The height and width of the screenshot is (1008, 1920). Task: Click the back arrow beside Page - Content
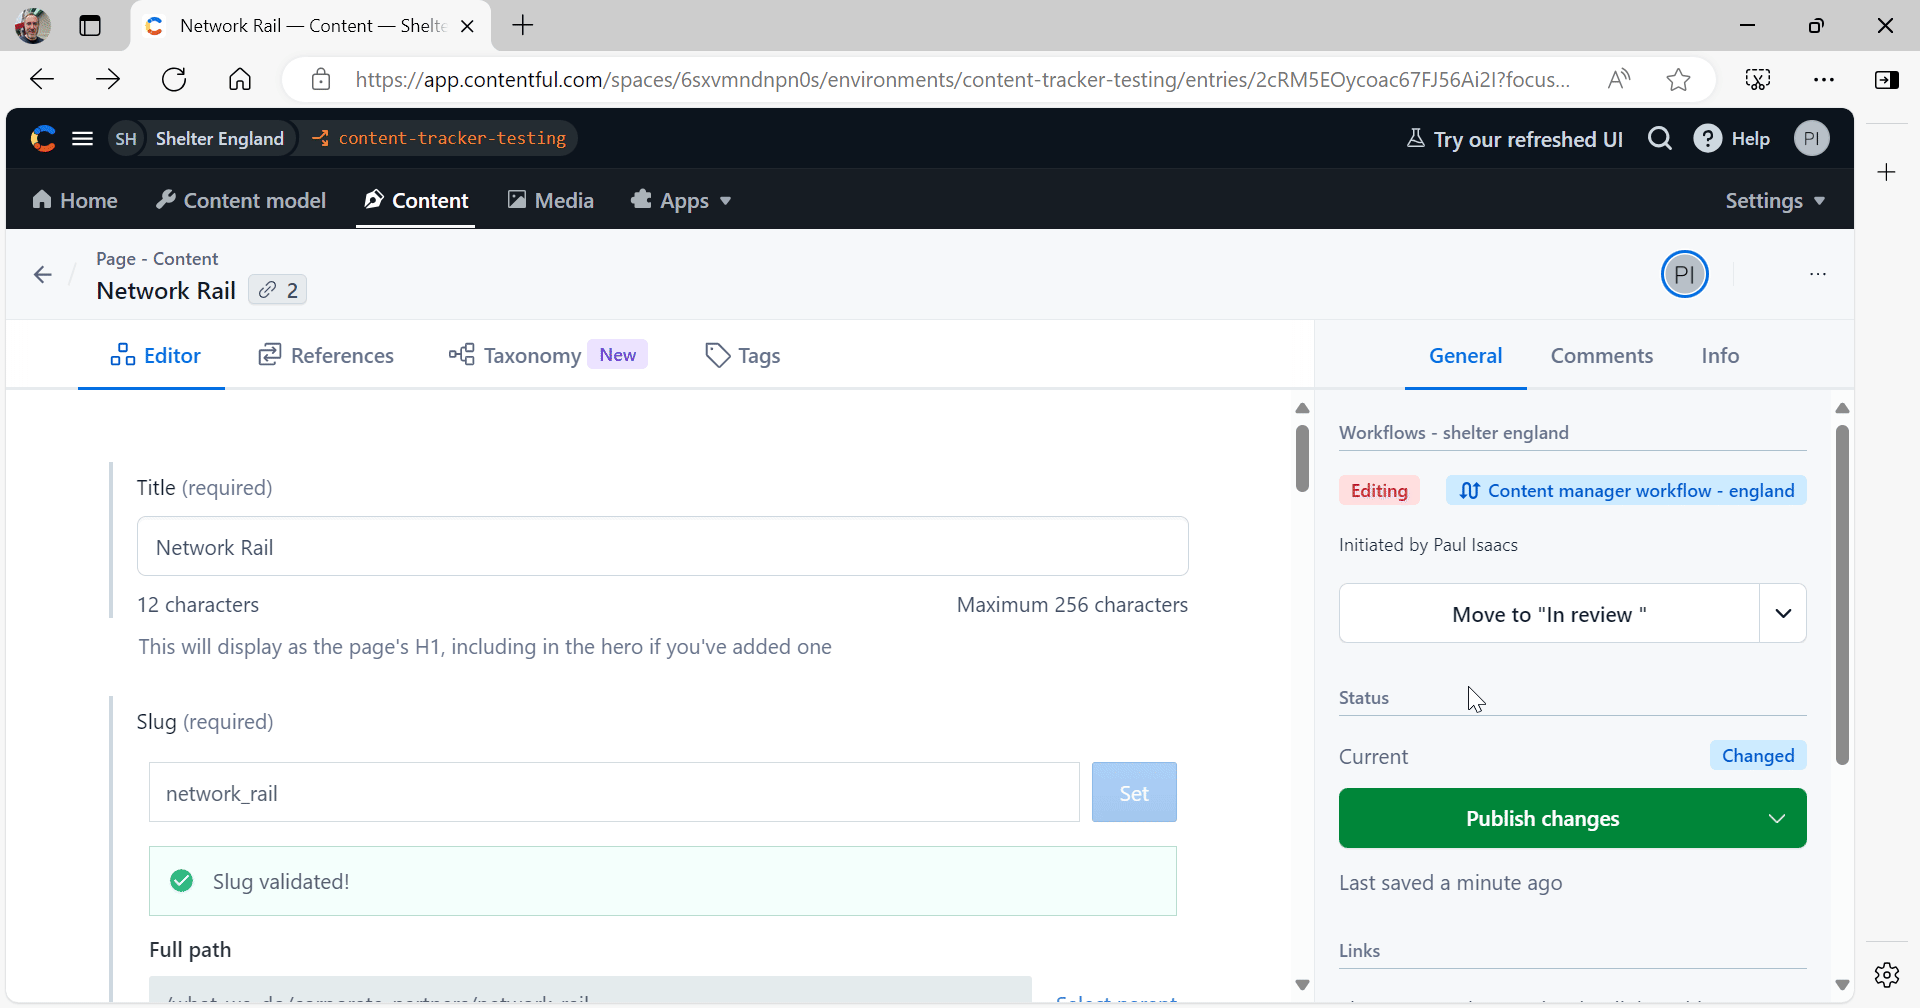[43, 274]
